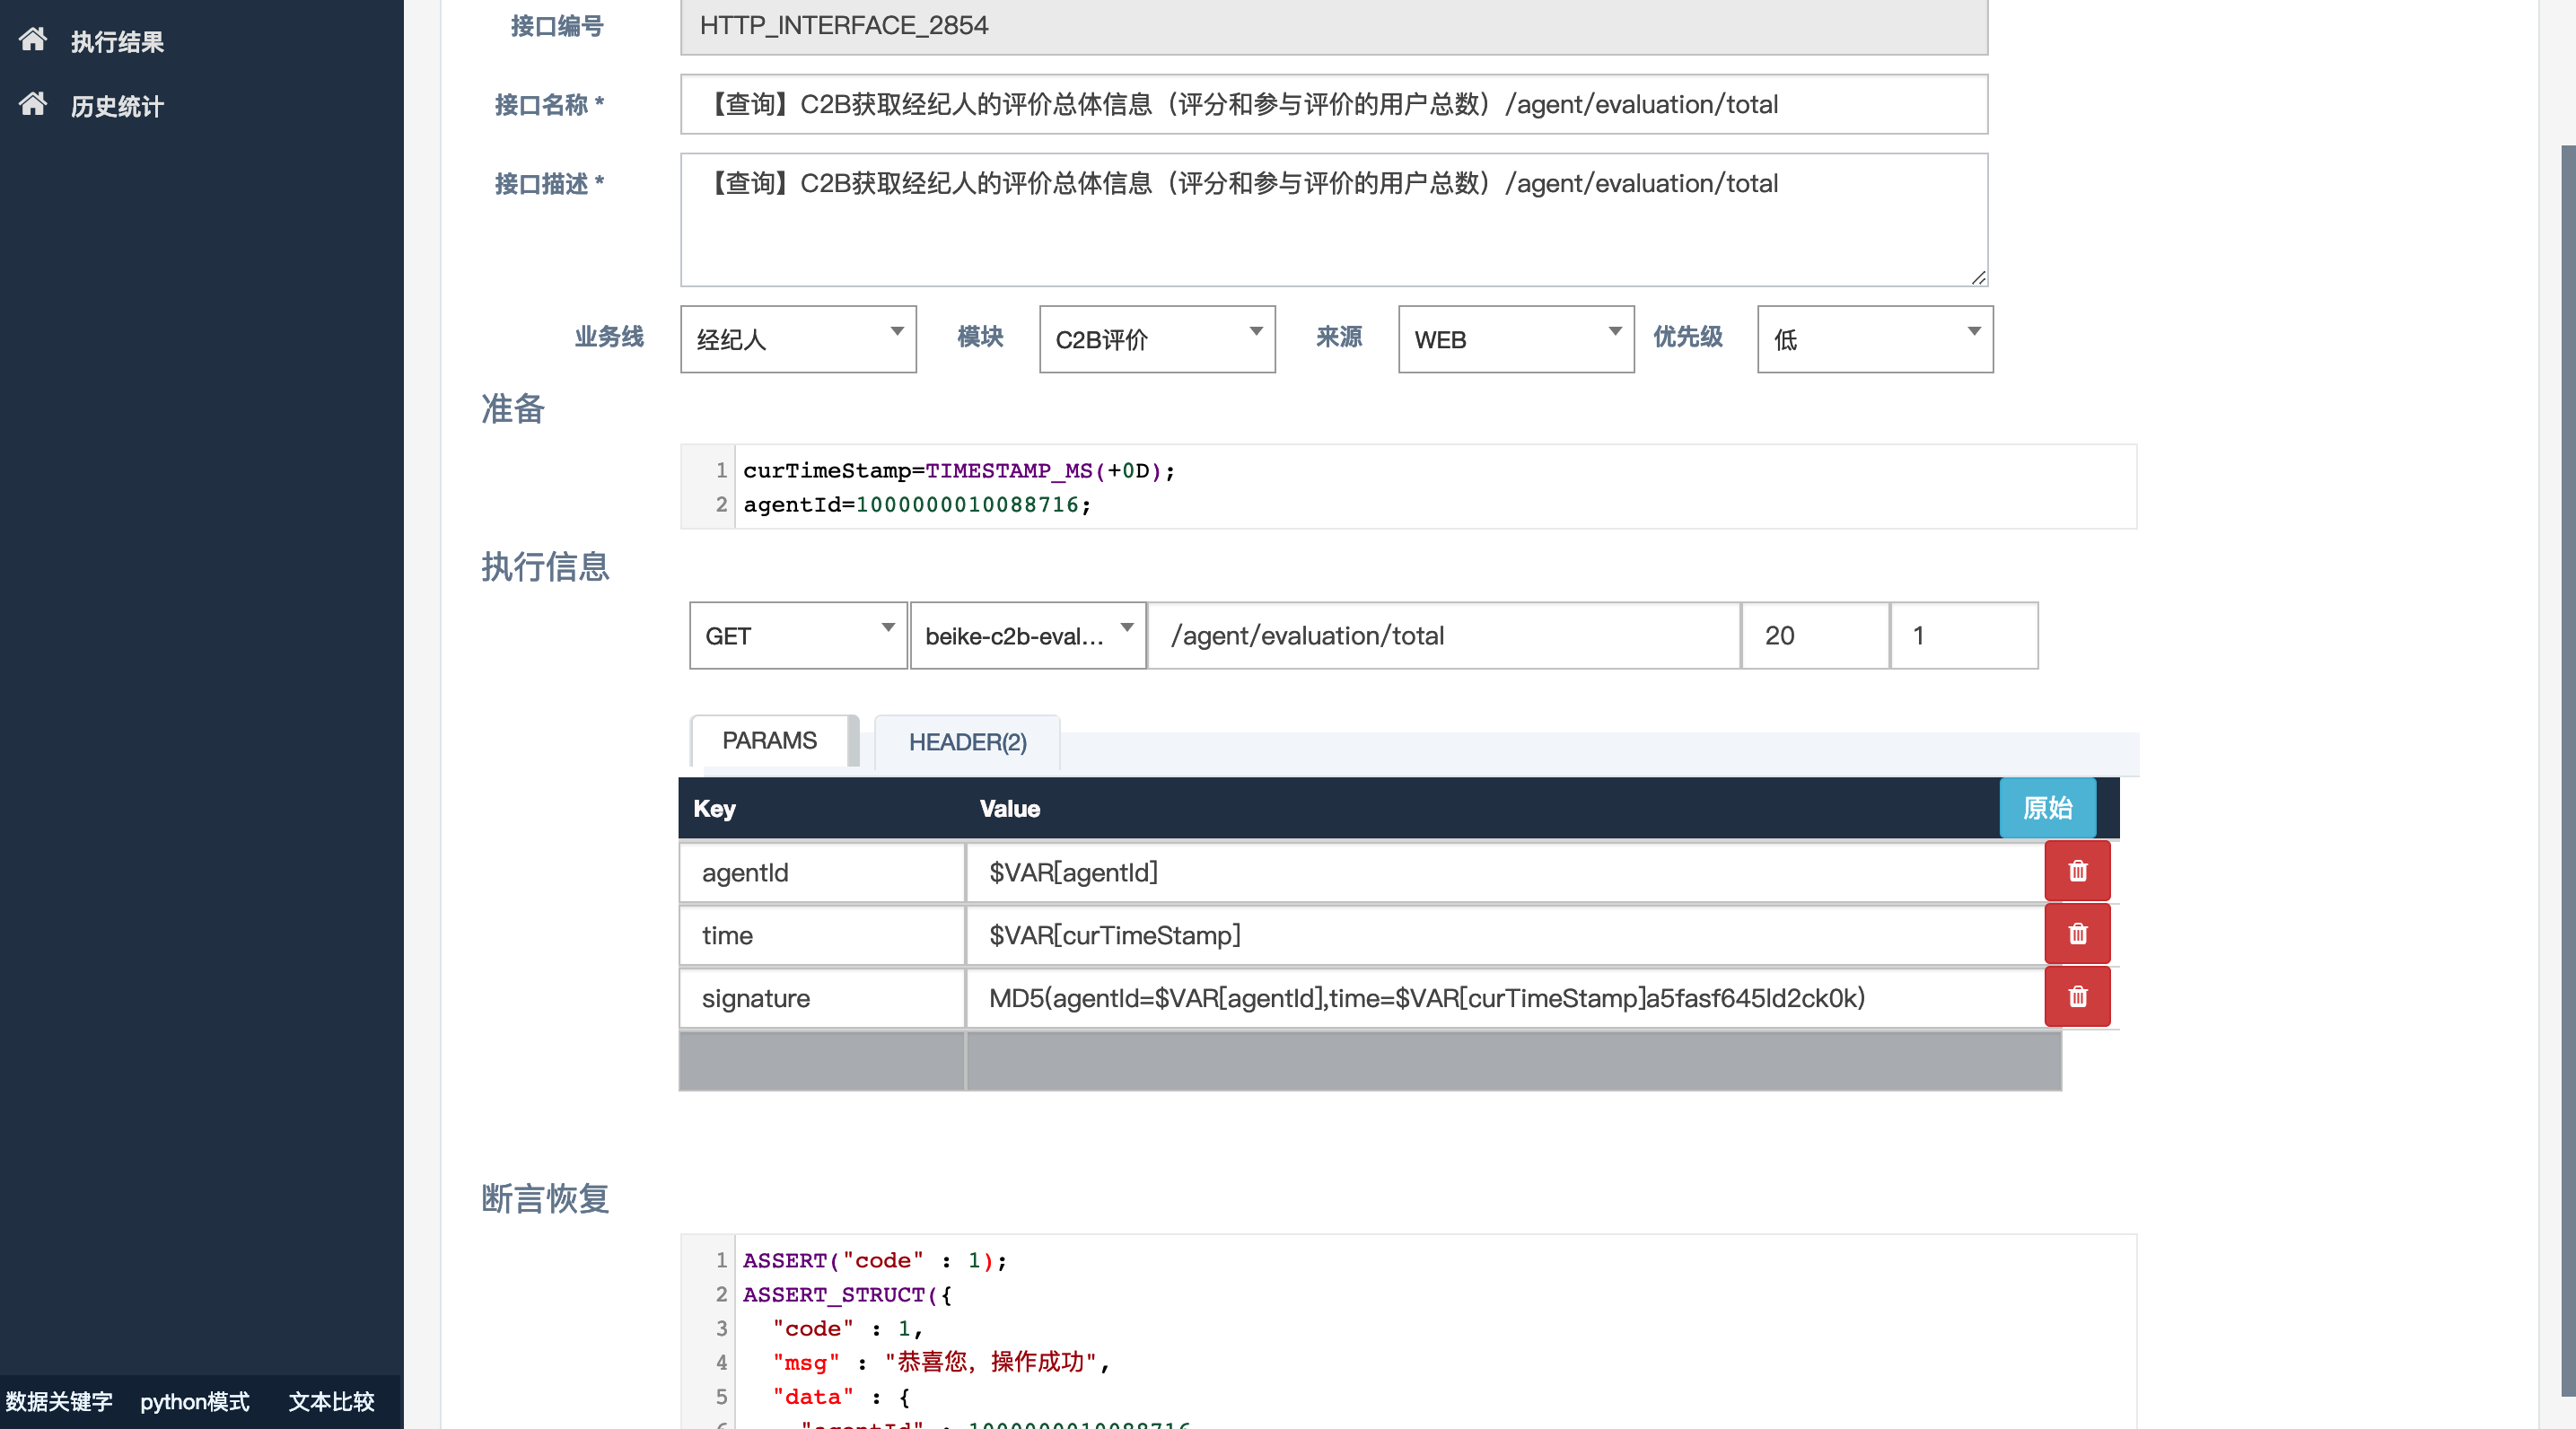Delete the signature parameter row
Viewport: 2576px width, 1429px height.
click(2077, 997)
